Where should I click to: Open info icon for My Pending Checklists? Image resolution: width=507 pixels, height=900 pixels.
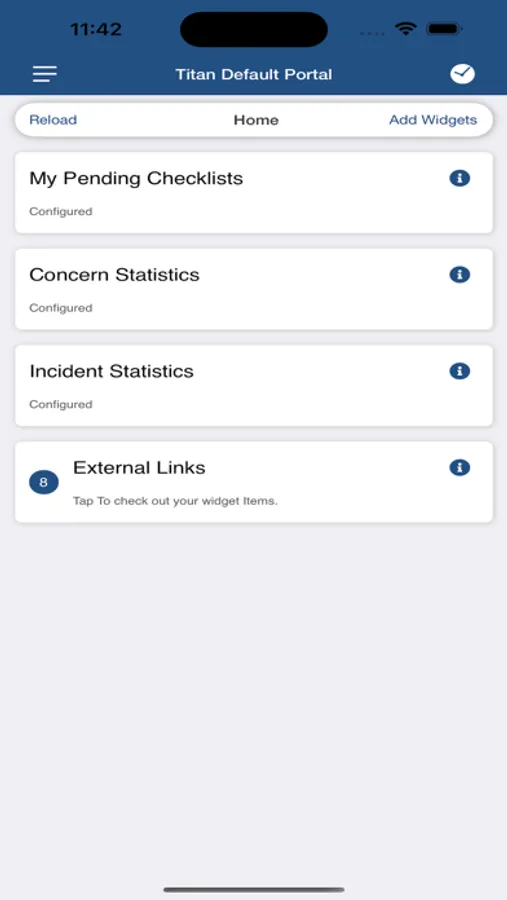coord(459,179)
